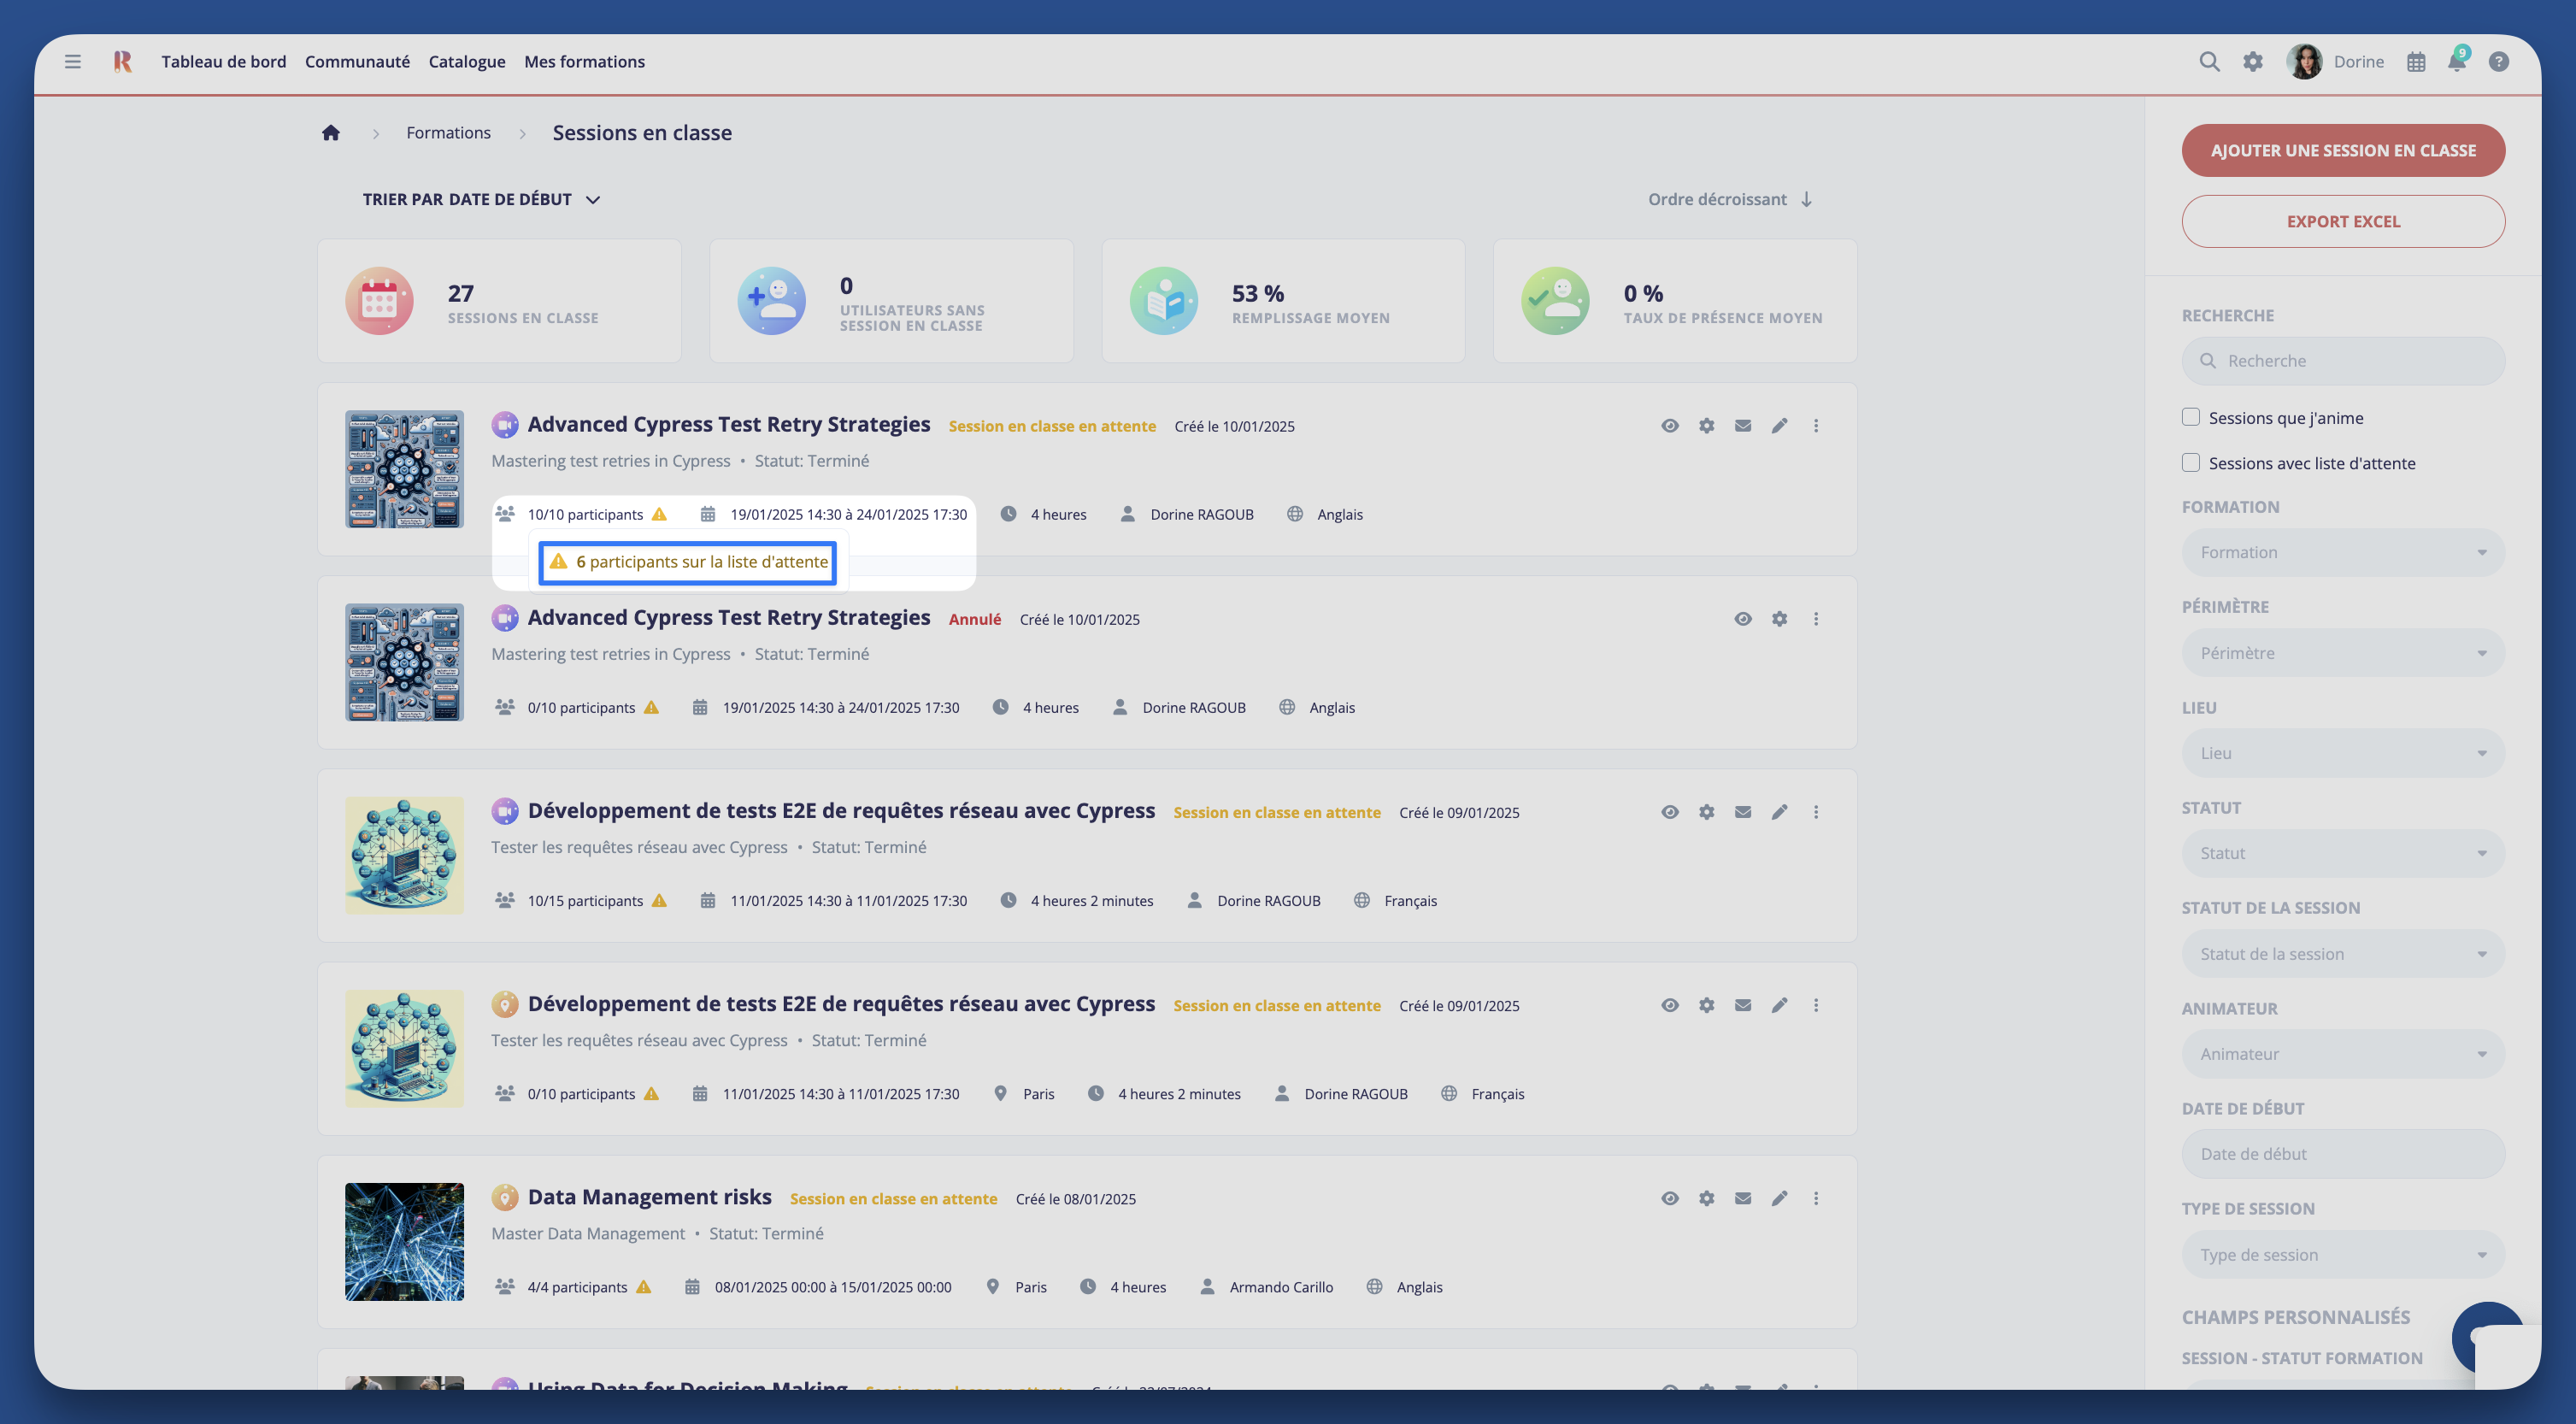This screenshot has height=1424, width=2576.
Task: Click '6 participants sur la liste d'attente' notice
Action: 688,562
